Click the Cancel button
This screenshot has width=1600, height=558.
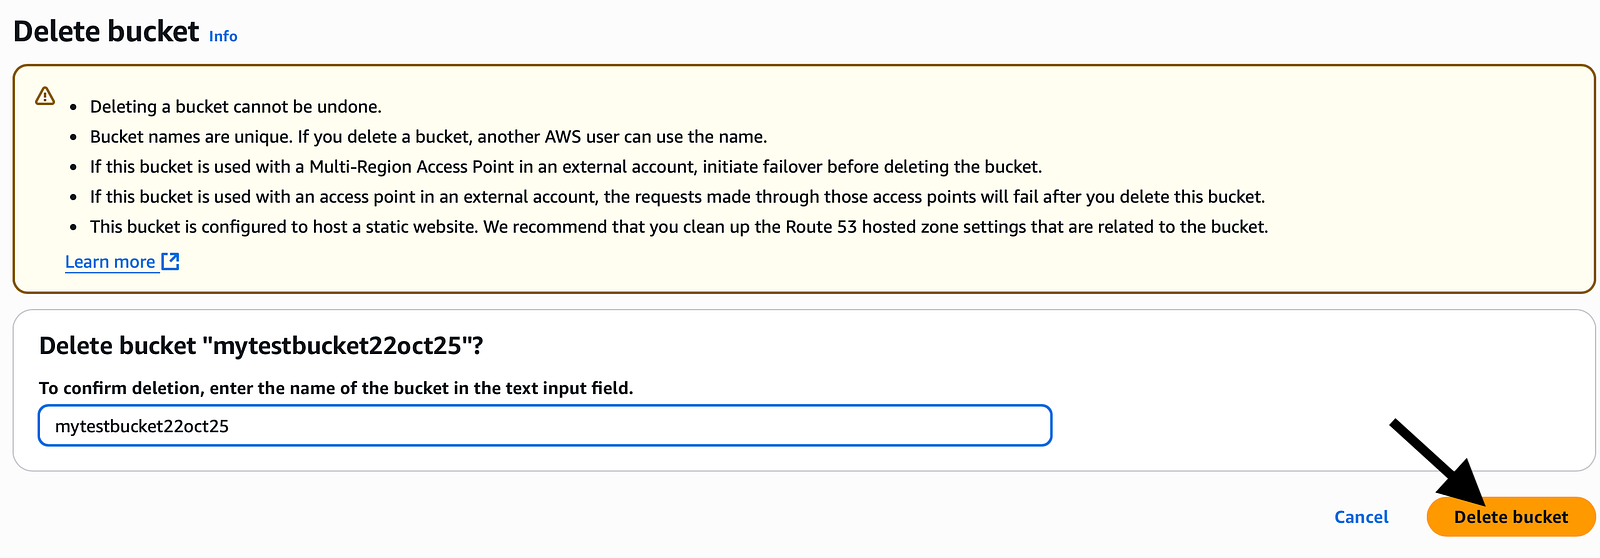pos(1361,517)
